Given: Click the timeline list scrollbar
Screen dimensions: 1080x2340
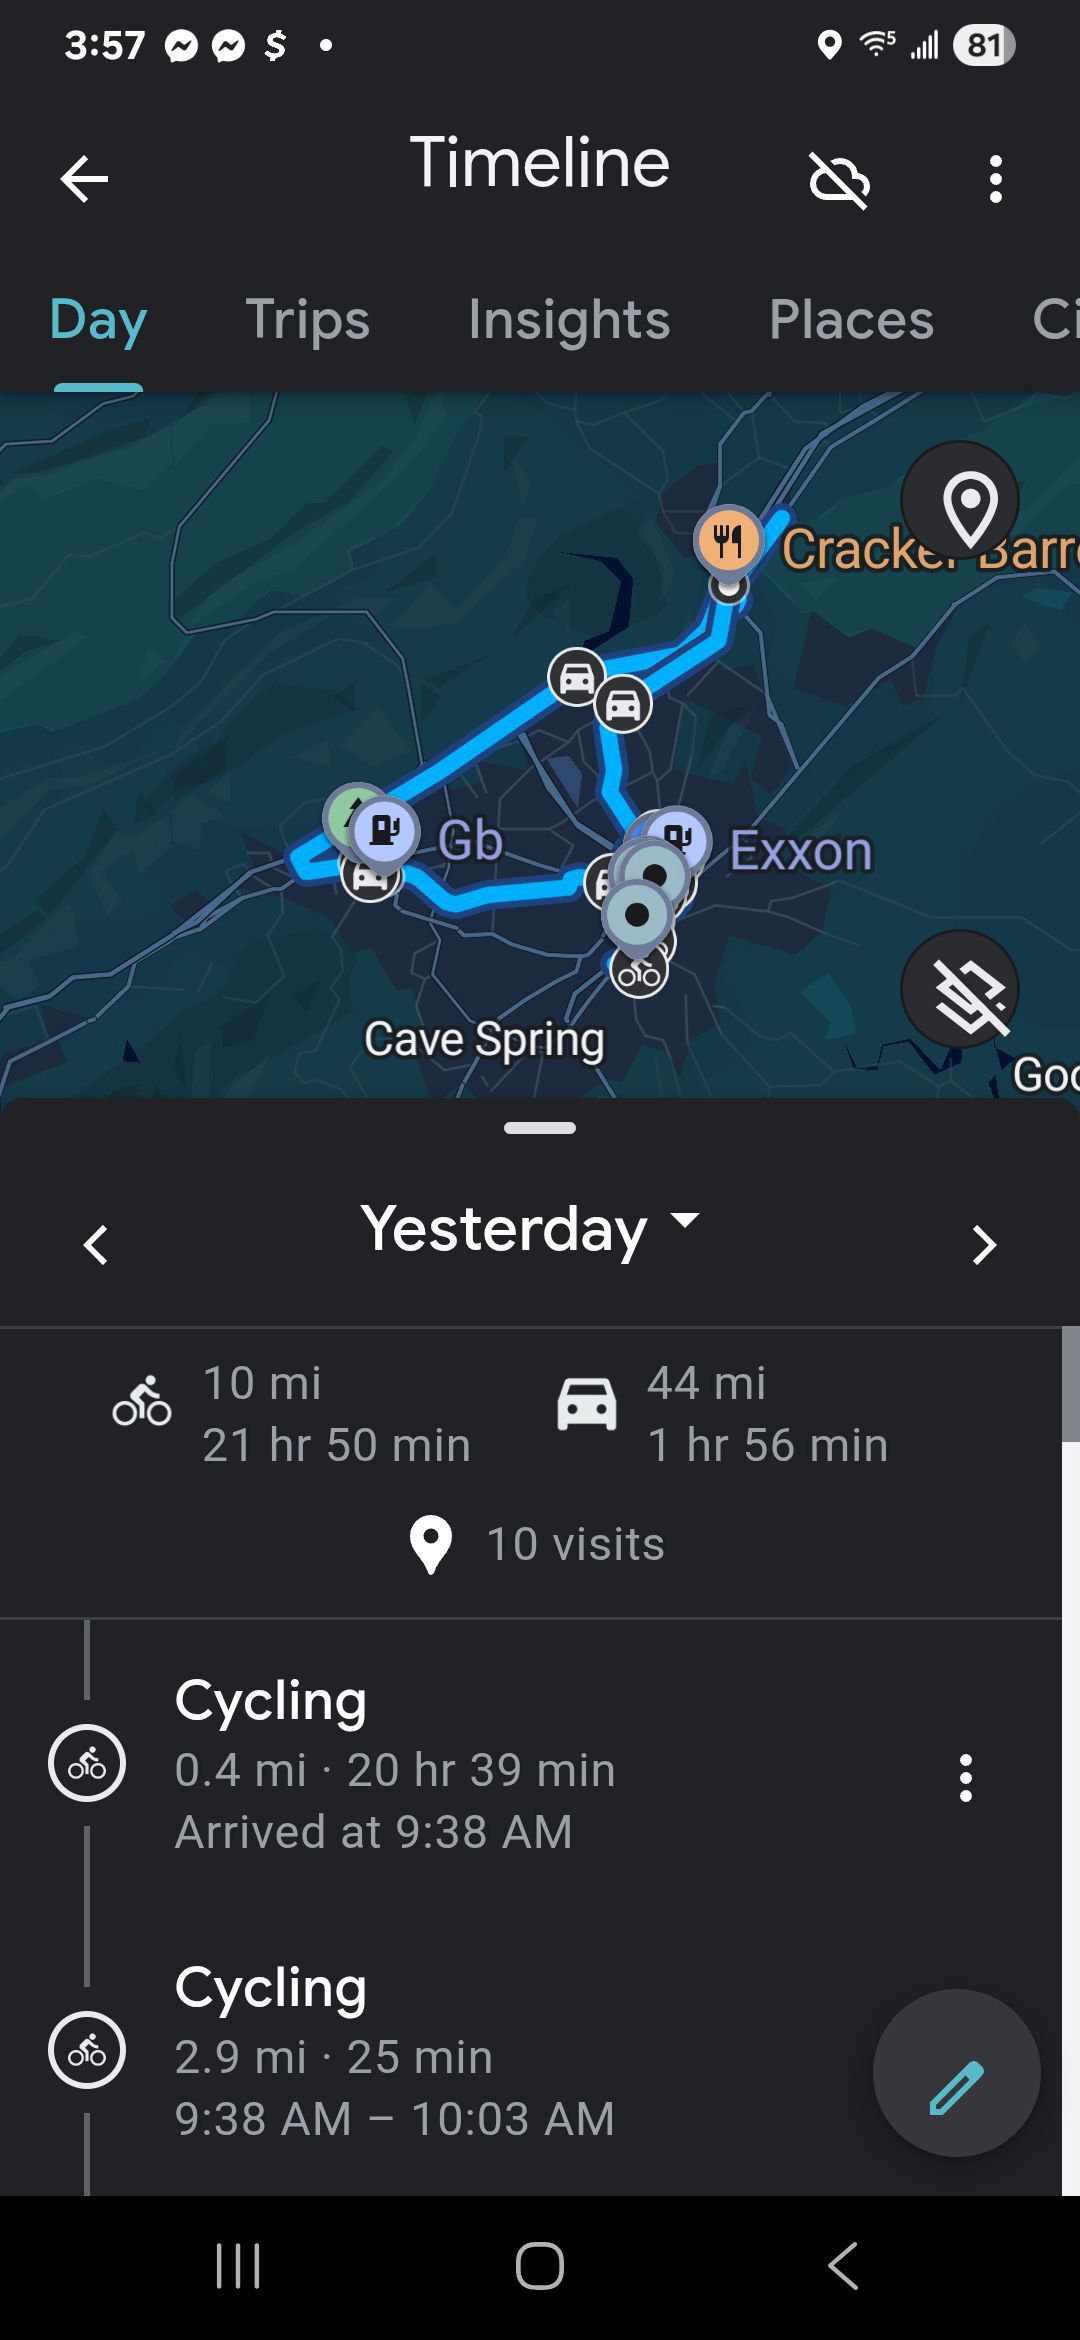Looking at the screenshot, I should point(1070,1385).
